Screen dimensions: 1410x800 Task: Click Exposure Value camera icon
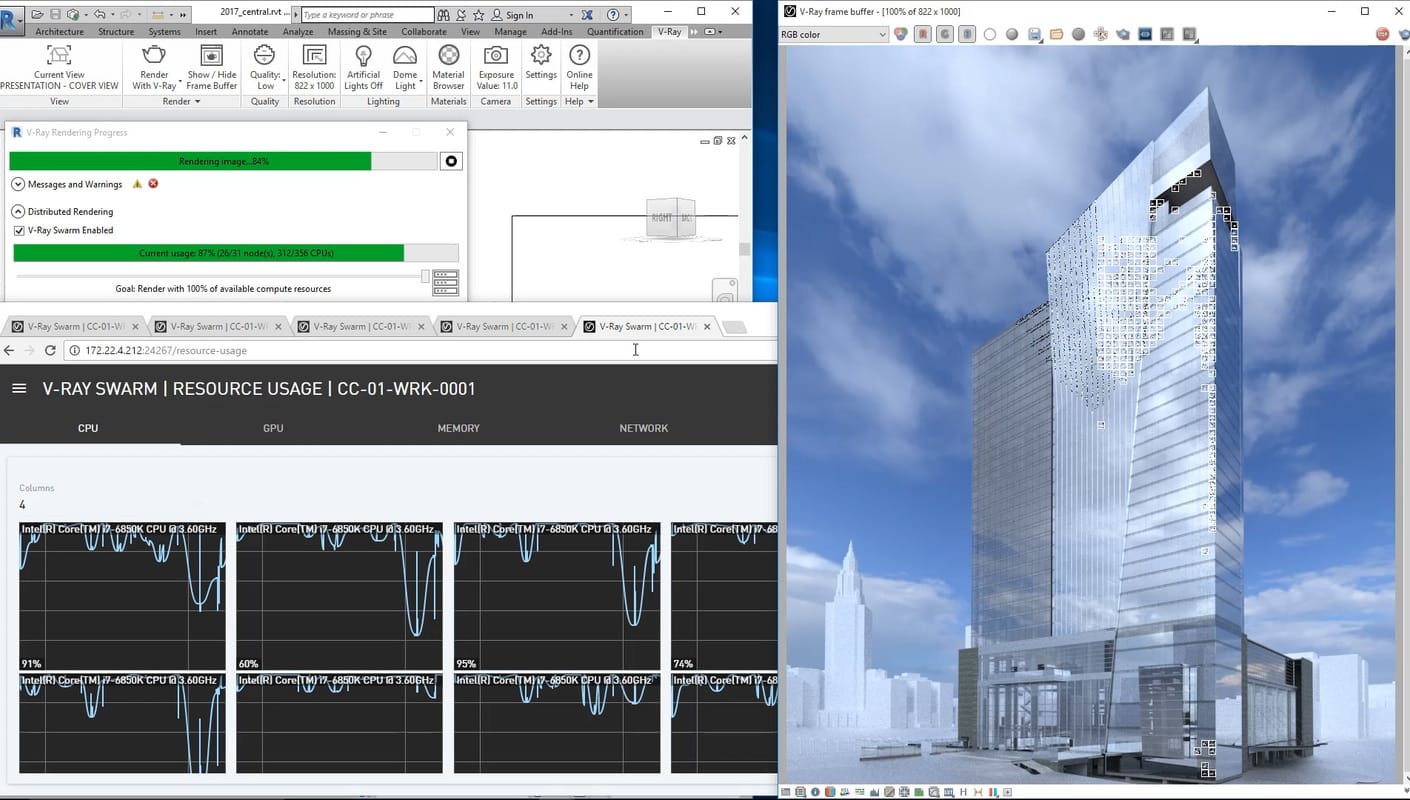(x=496, y=55)
